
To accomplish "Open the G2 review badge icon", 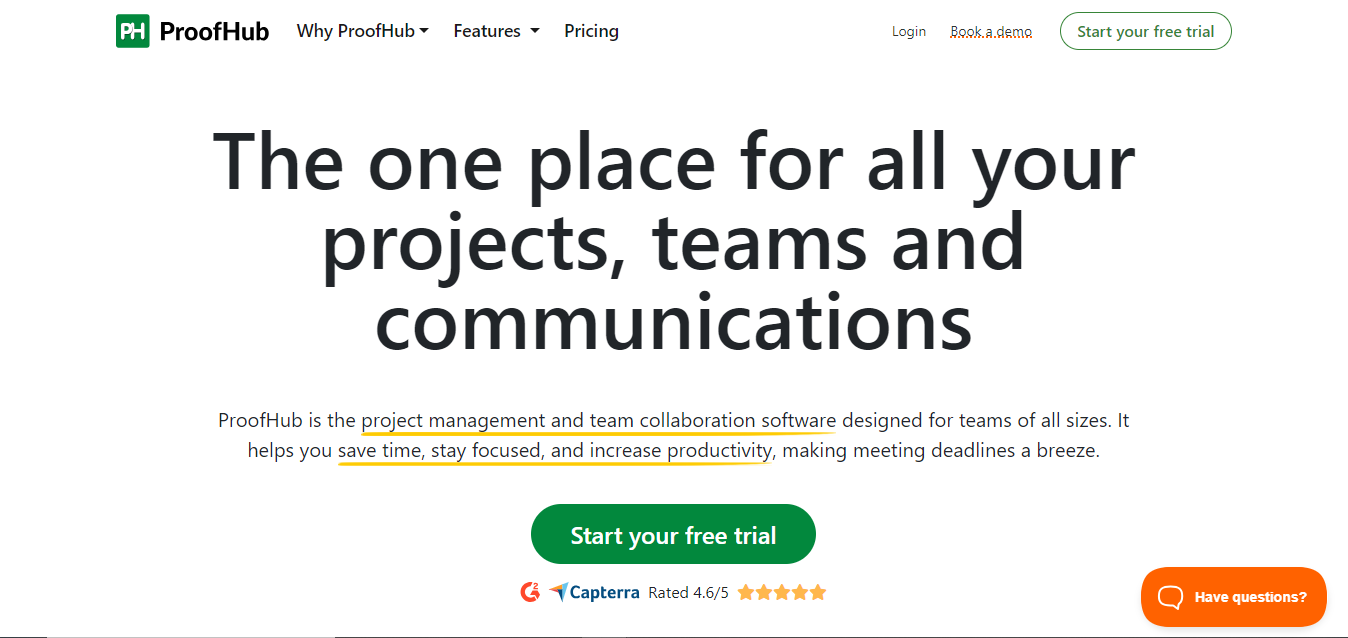I will tap(530, 592).
